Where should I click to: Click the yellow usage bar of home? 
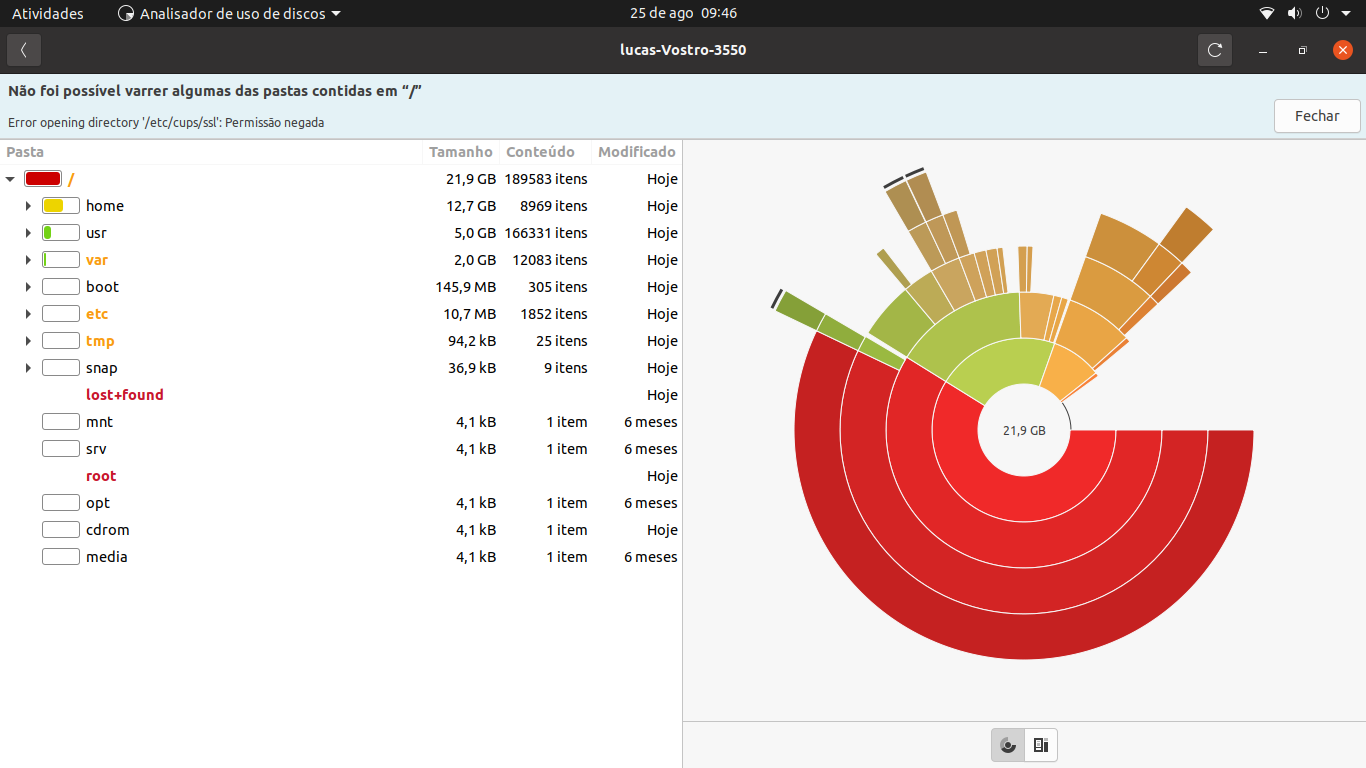(61, 206)
